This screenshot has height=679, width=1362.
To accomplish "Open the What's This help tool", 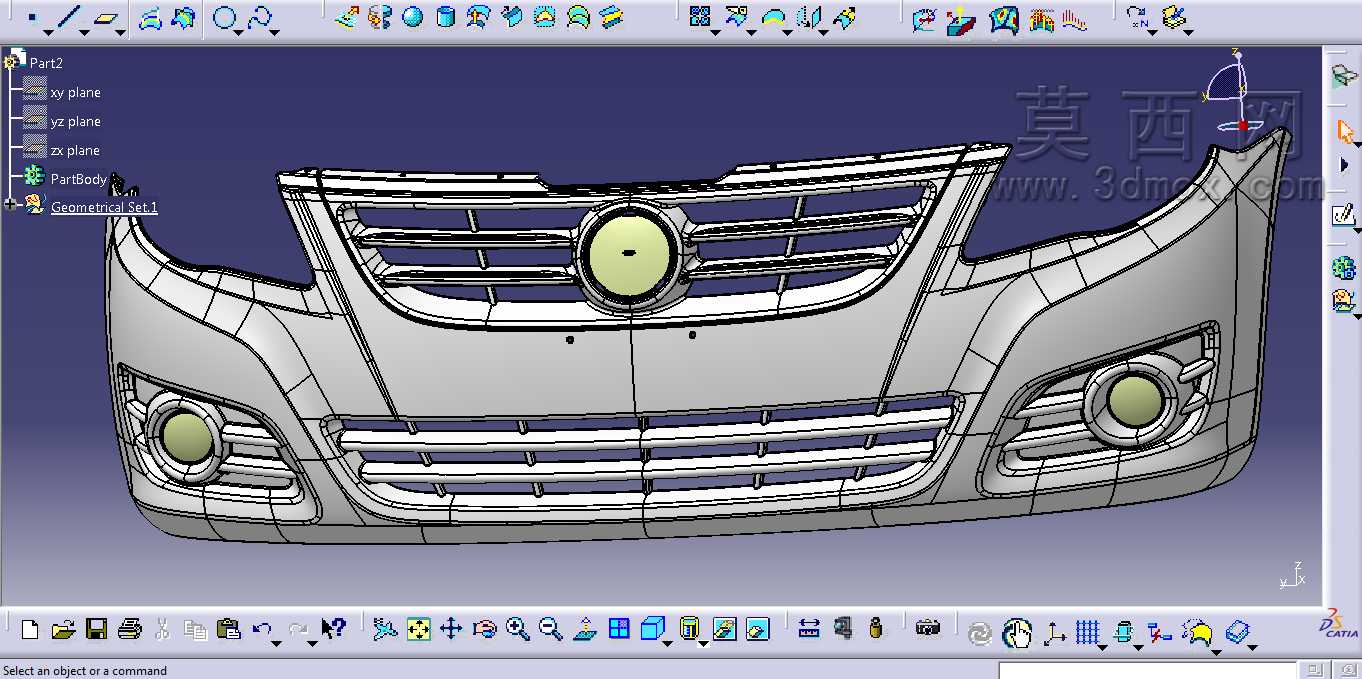I will pos(333,629).
